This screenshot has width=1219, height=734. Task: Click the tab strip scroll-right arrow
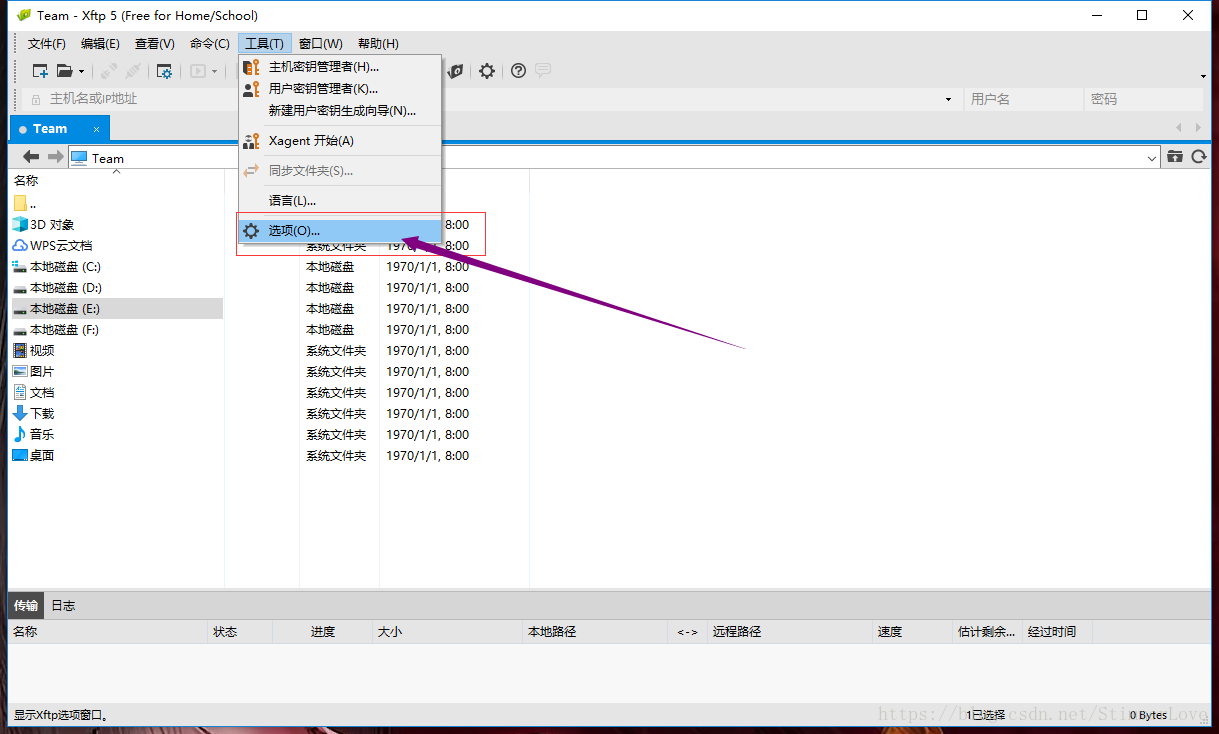[x=1199, y=128]
